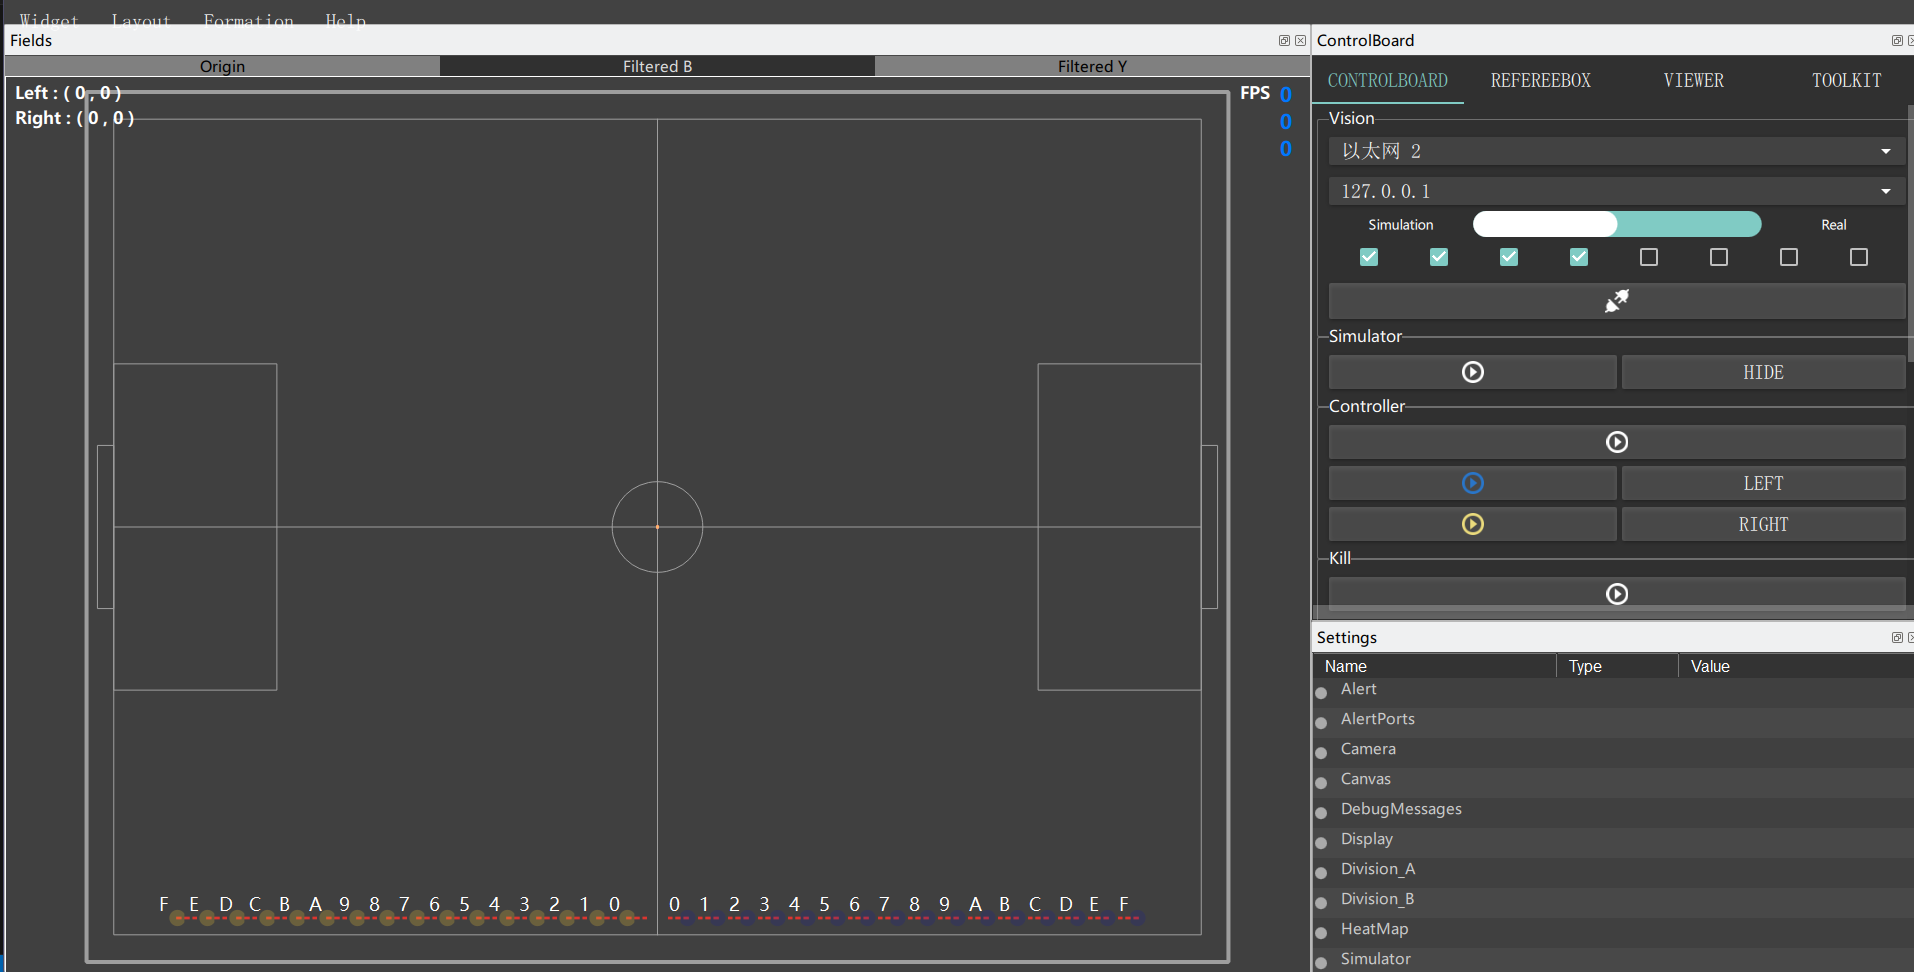The width and height of the screenshot is (1914, 972).
Task: Click the RIGHT side button
Action: coord(1763,524)
